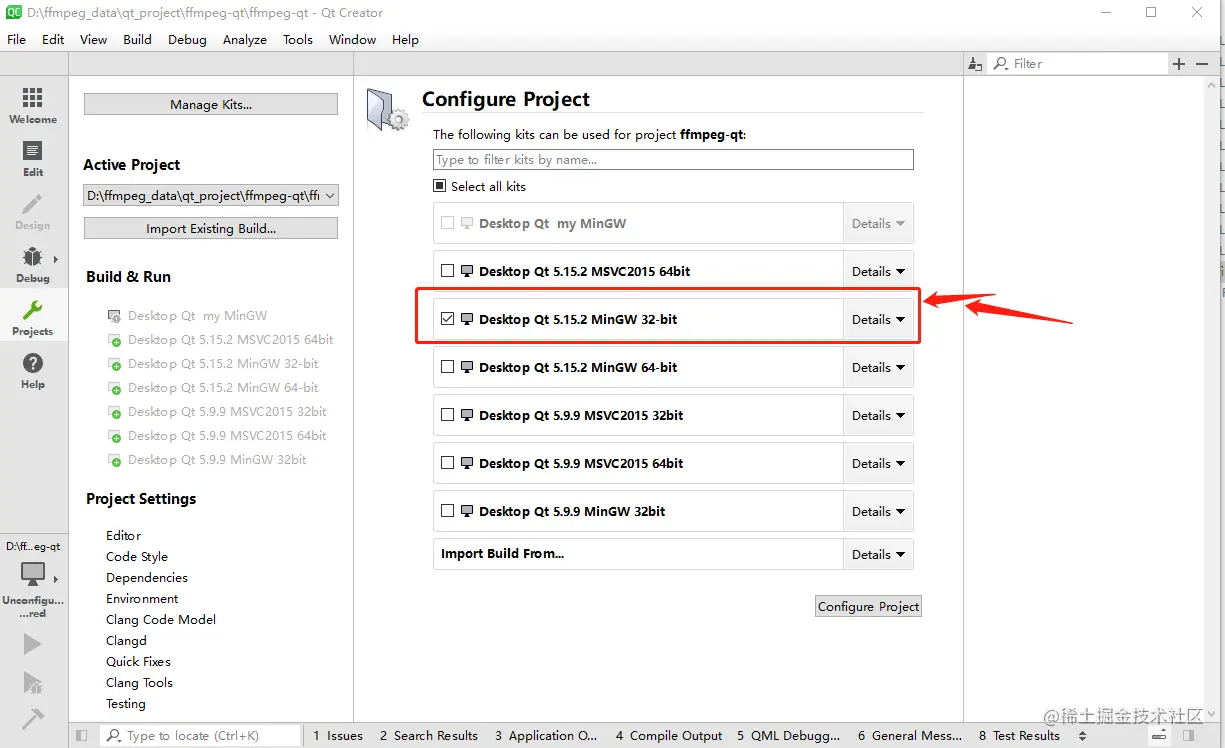Open Clang Code Model settings
This screenshot has height=748, width=1225.
point(161,620)
